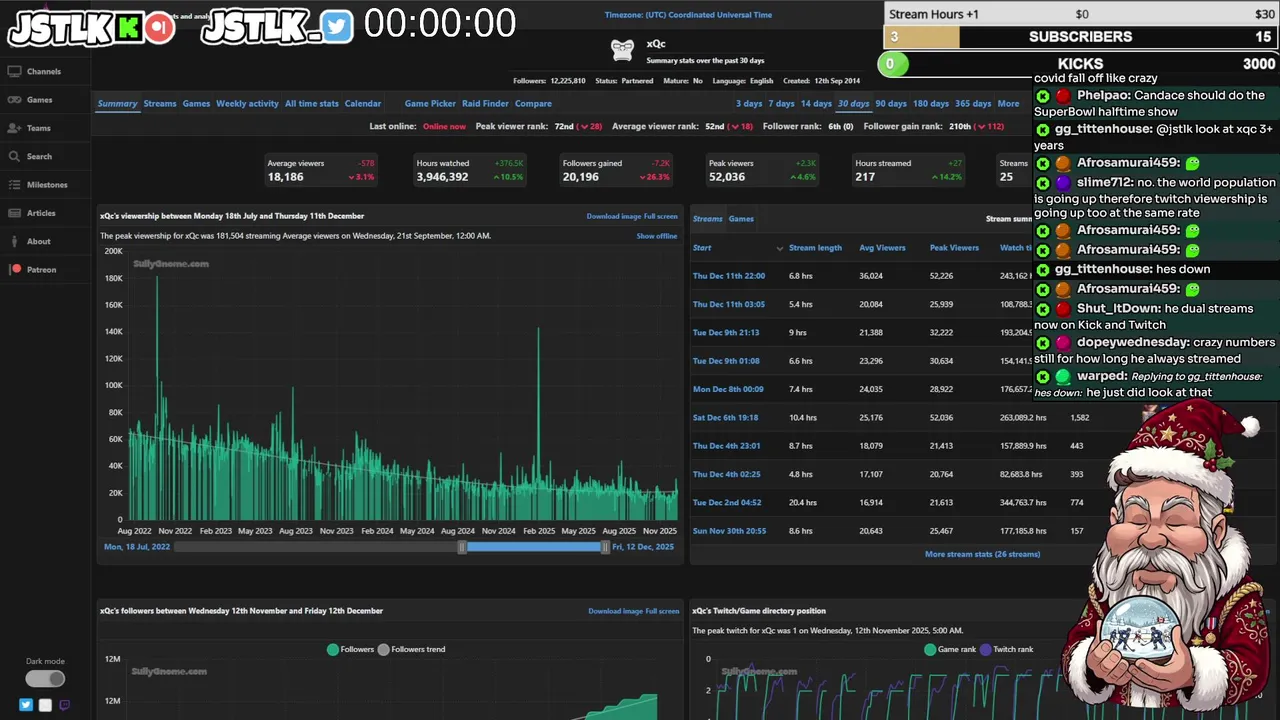1280x720 pixels.
Task: Click the Kick badge next to Phelpao's message
Action: 1043,96
